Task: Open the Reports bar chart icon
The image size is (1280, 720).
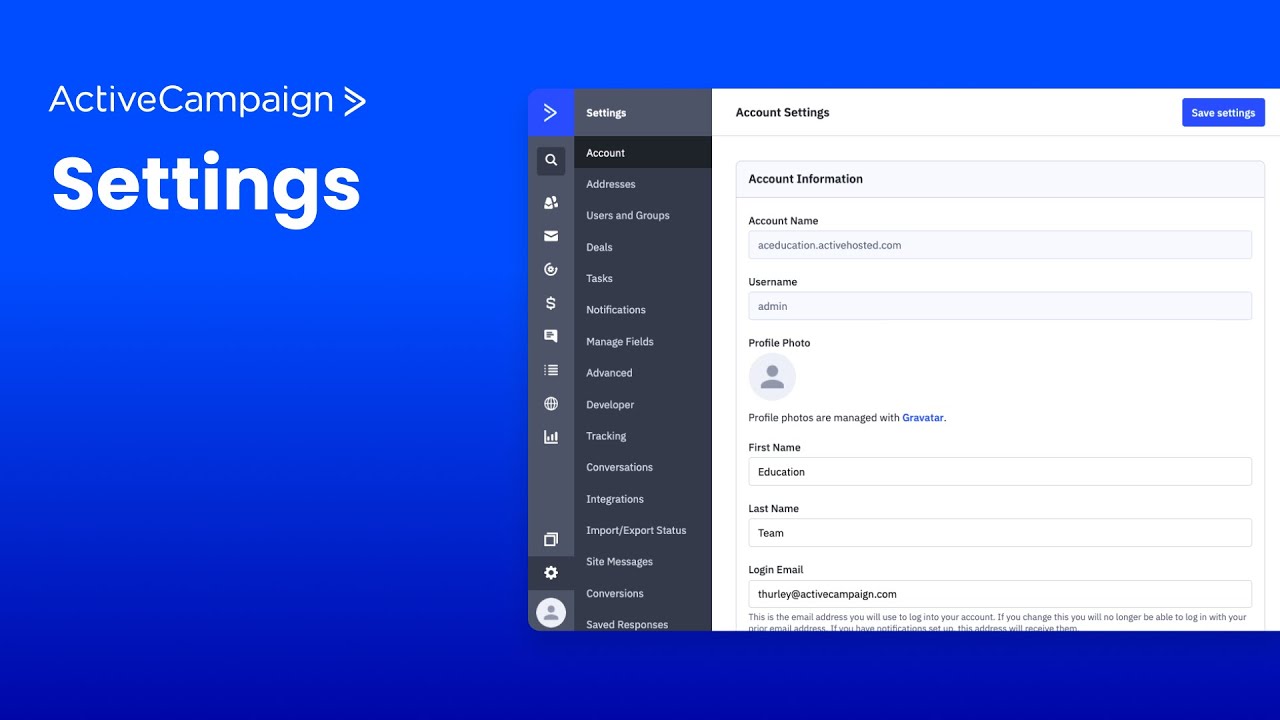Action: 551,437
